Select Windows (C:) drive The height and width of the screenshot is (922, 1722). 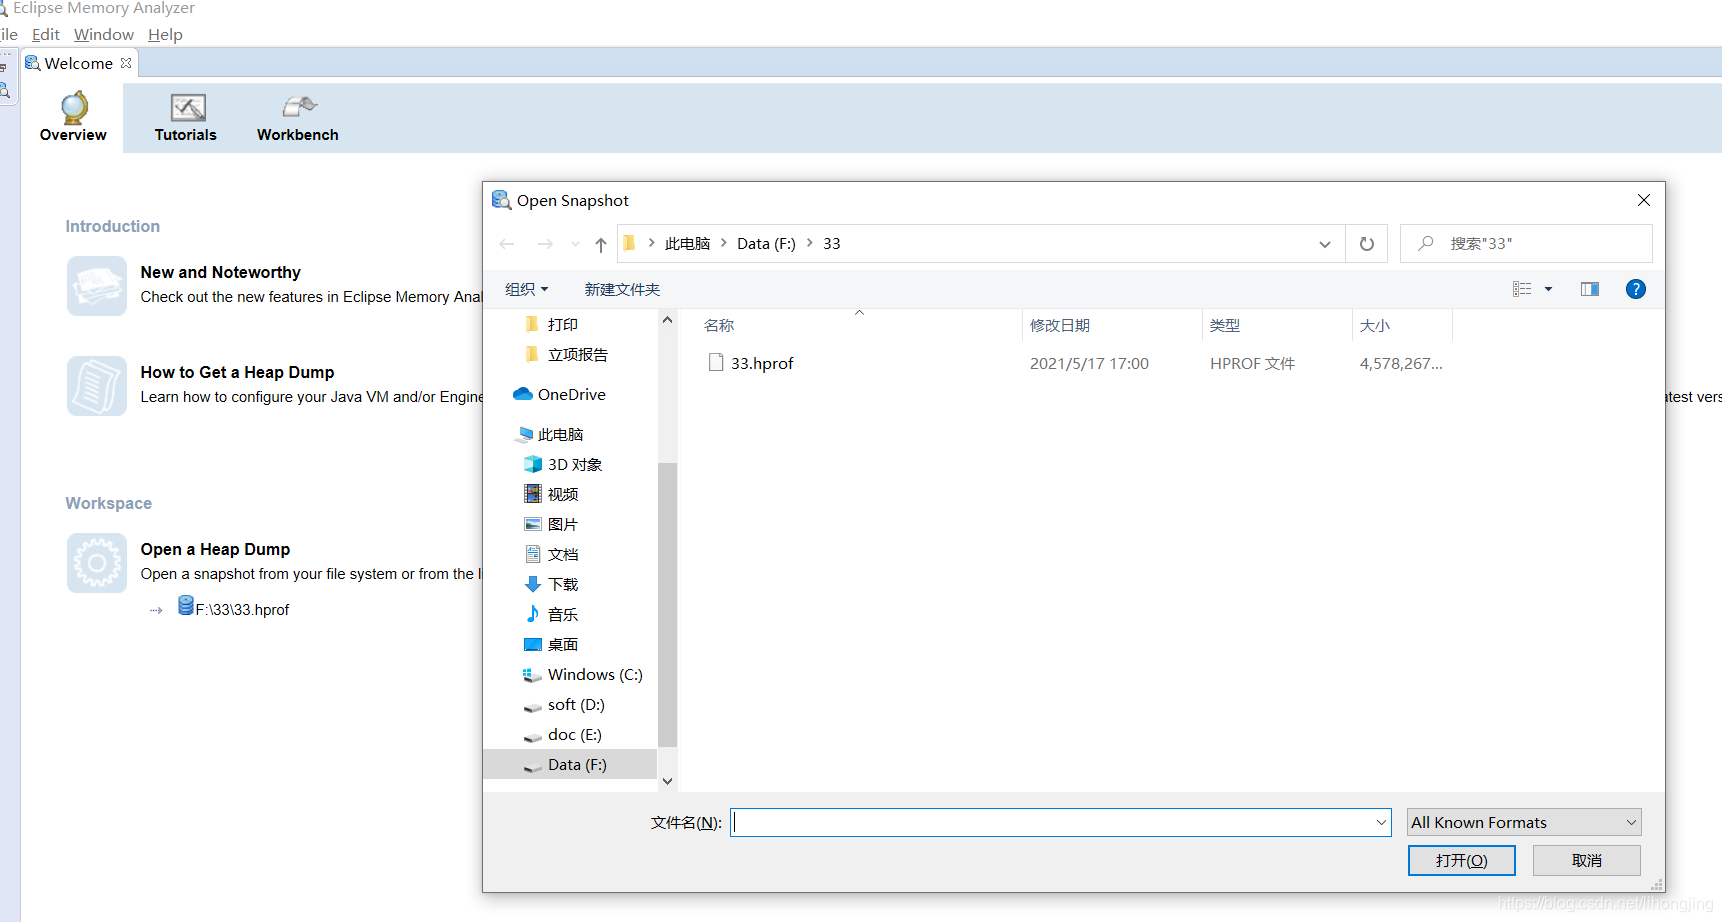(x=583, y=674)
